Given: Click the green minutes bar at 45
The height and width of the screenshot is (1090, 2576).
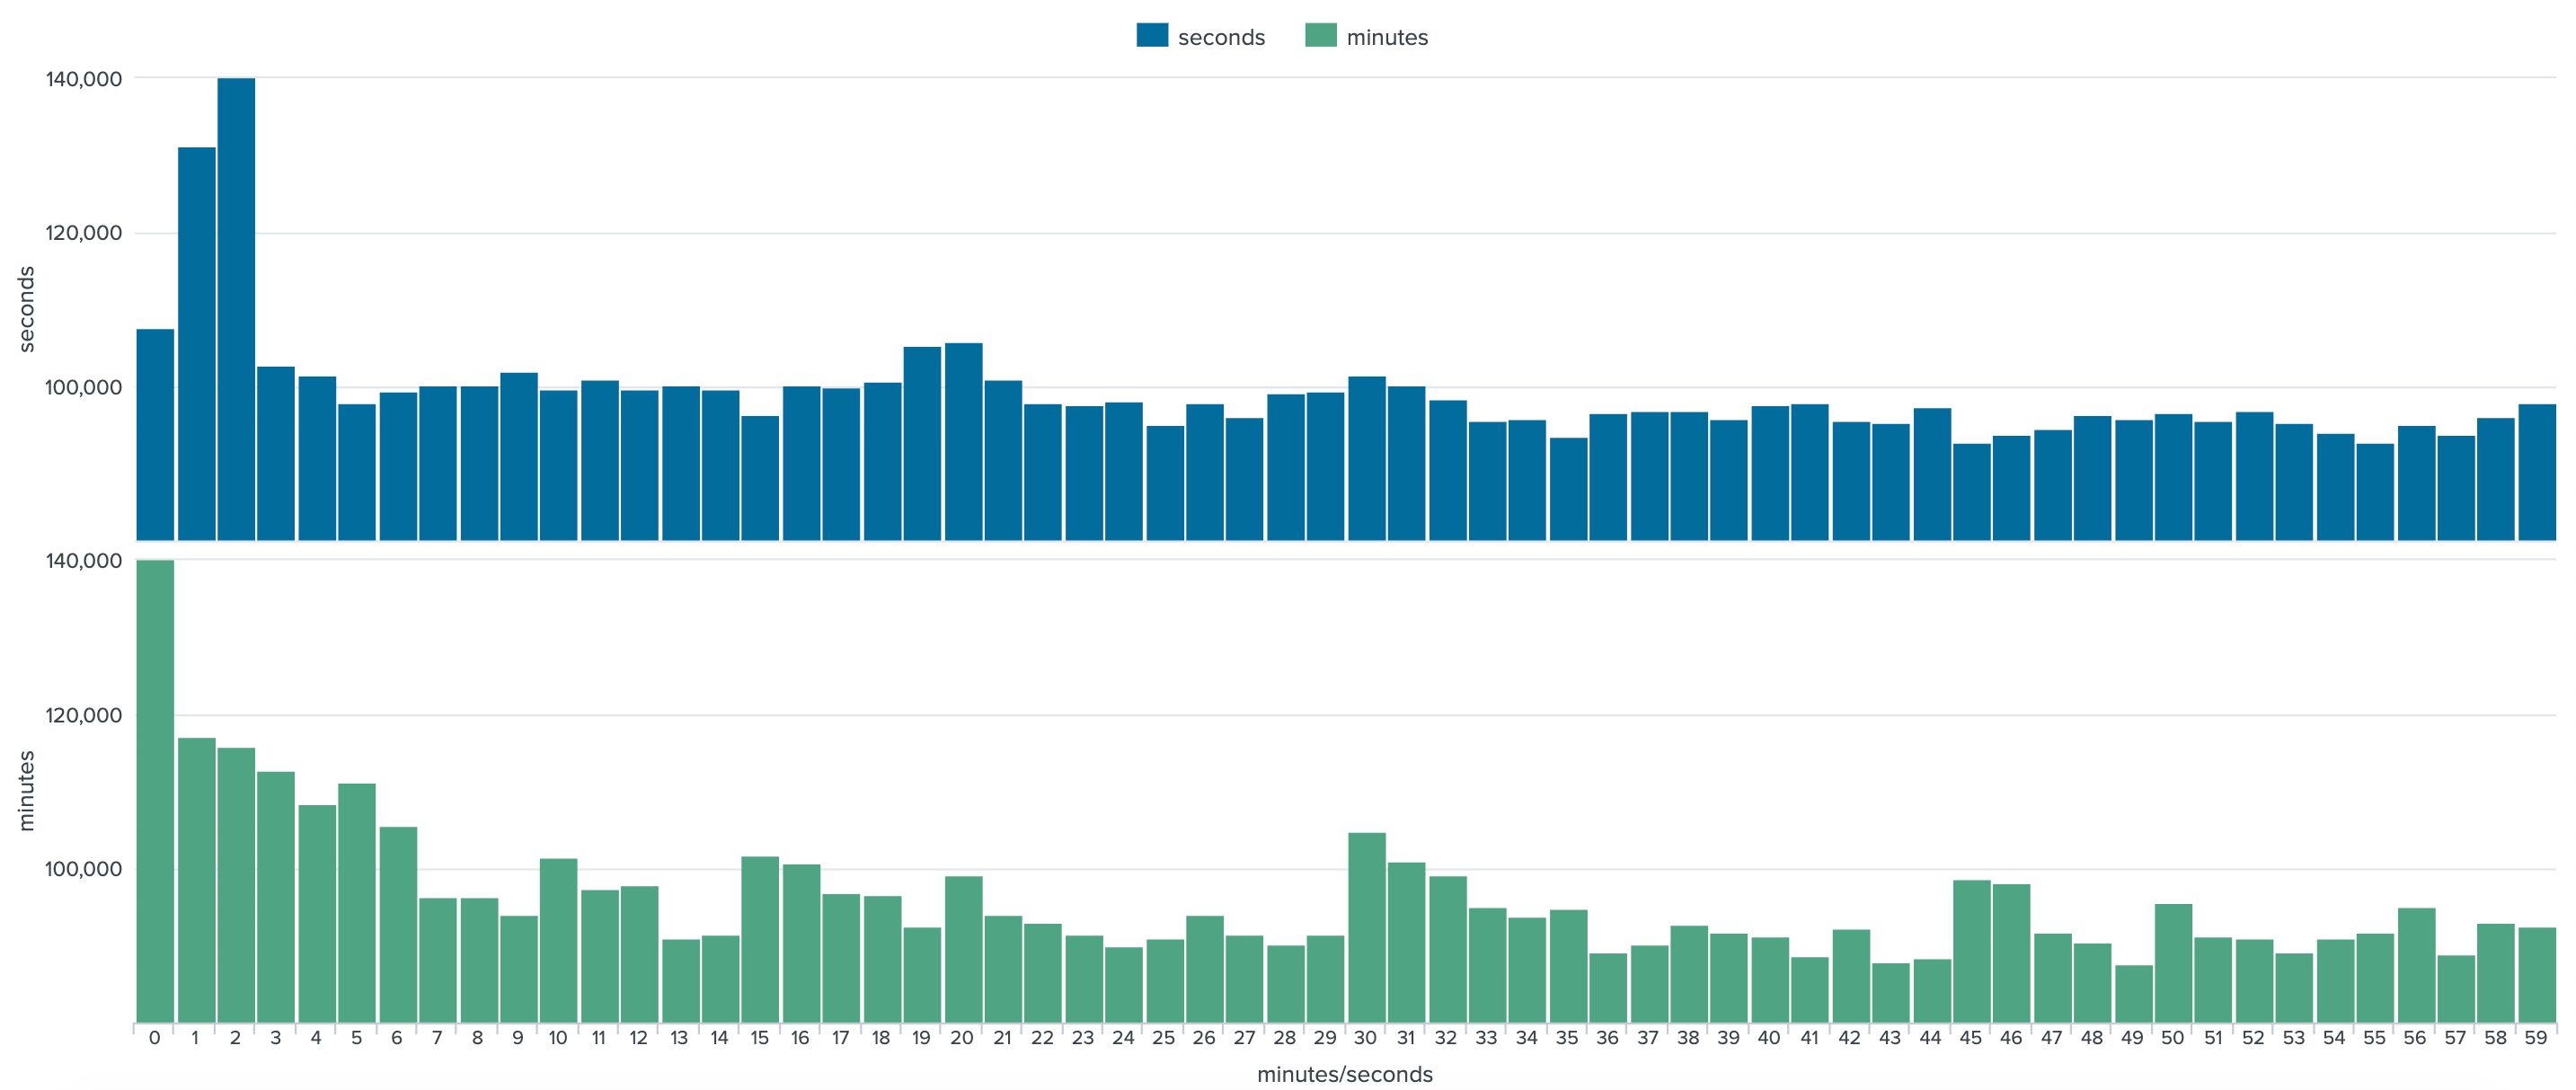Looking at the screenshot, I should 1972,951.
